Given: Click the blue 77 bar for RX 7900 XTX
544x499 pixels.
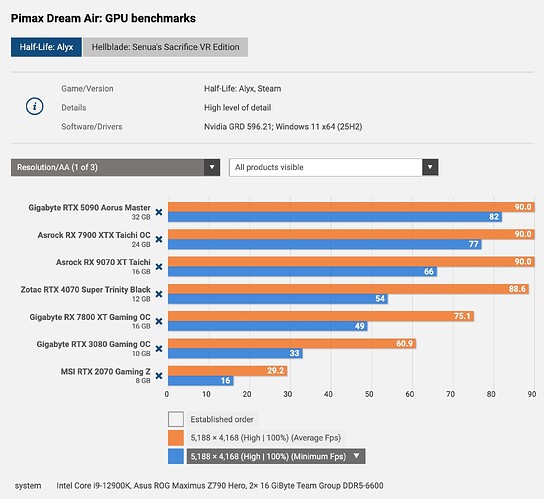Looking at the screenshot, I should point(325,244).
